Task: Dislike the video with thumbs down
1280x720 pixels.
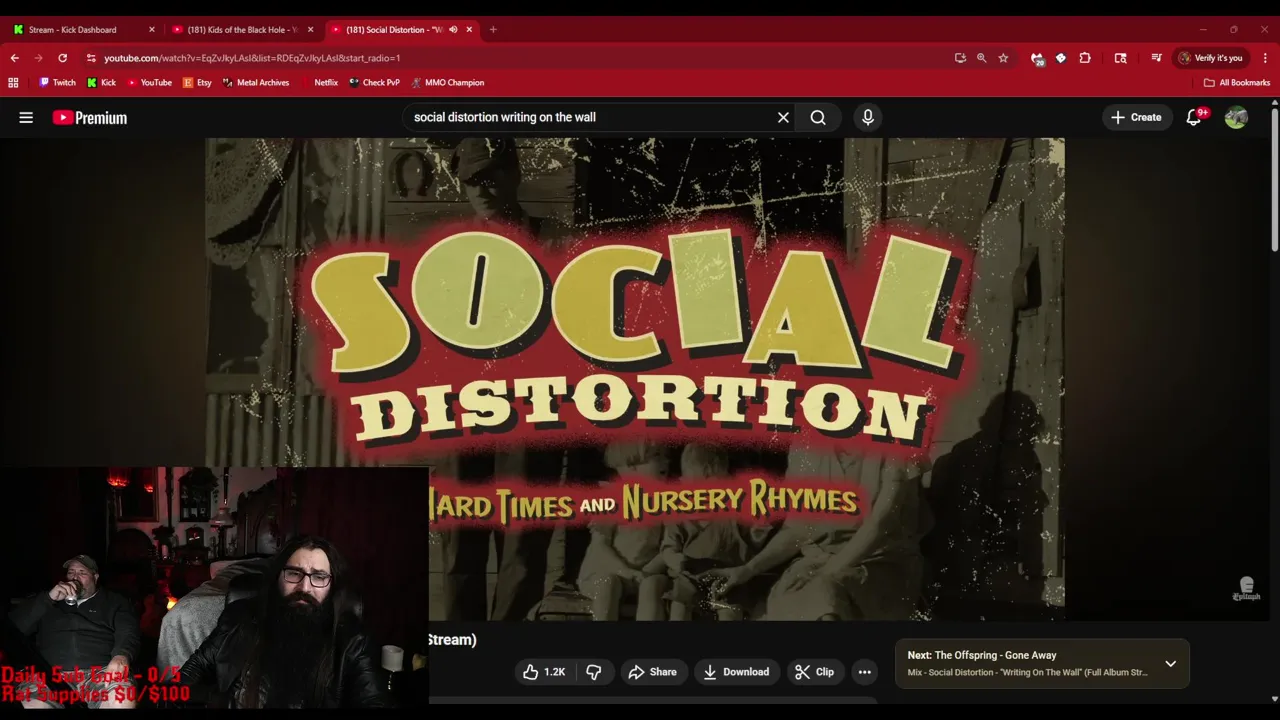Action: point(593,672)
